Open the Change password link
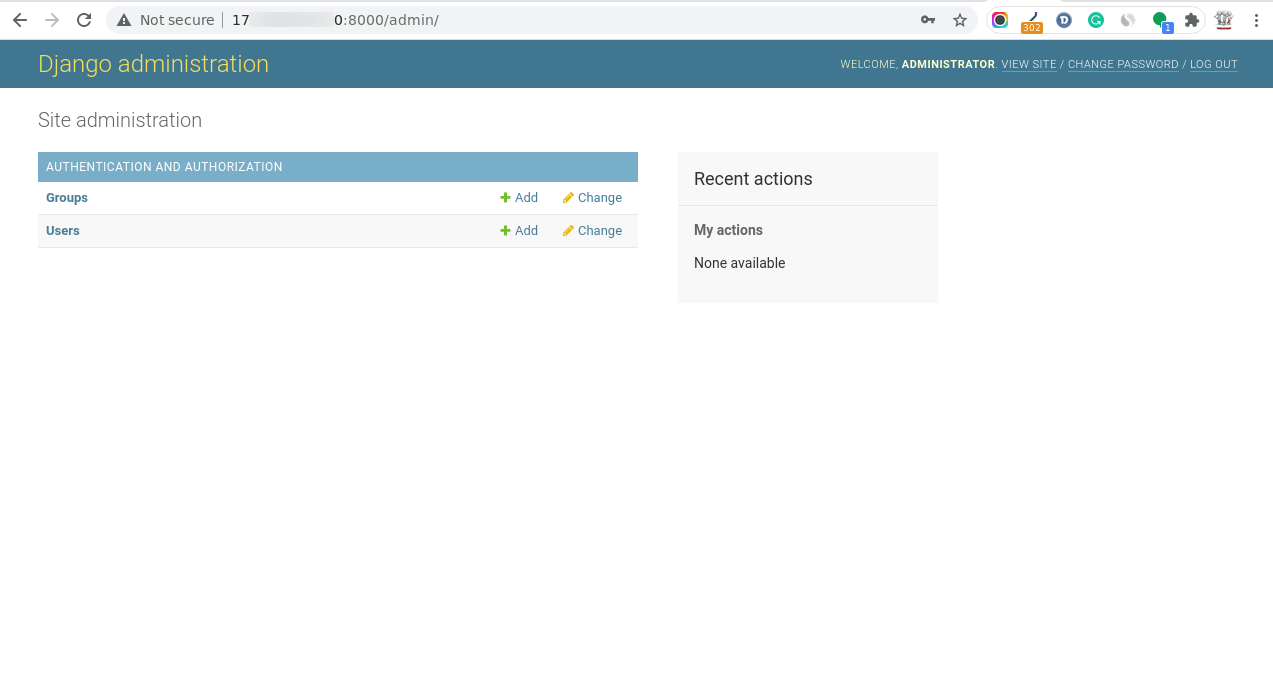 (1123, 64)
